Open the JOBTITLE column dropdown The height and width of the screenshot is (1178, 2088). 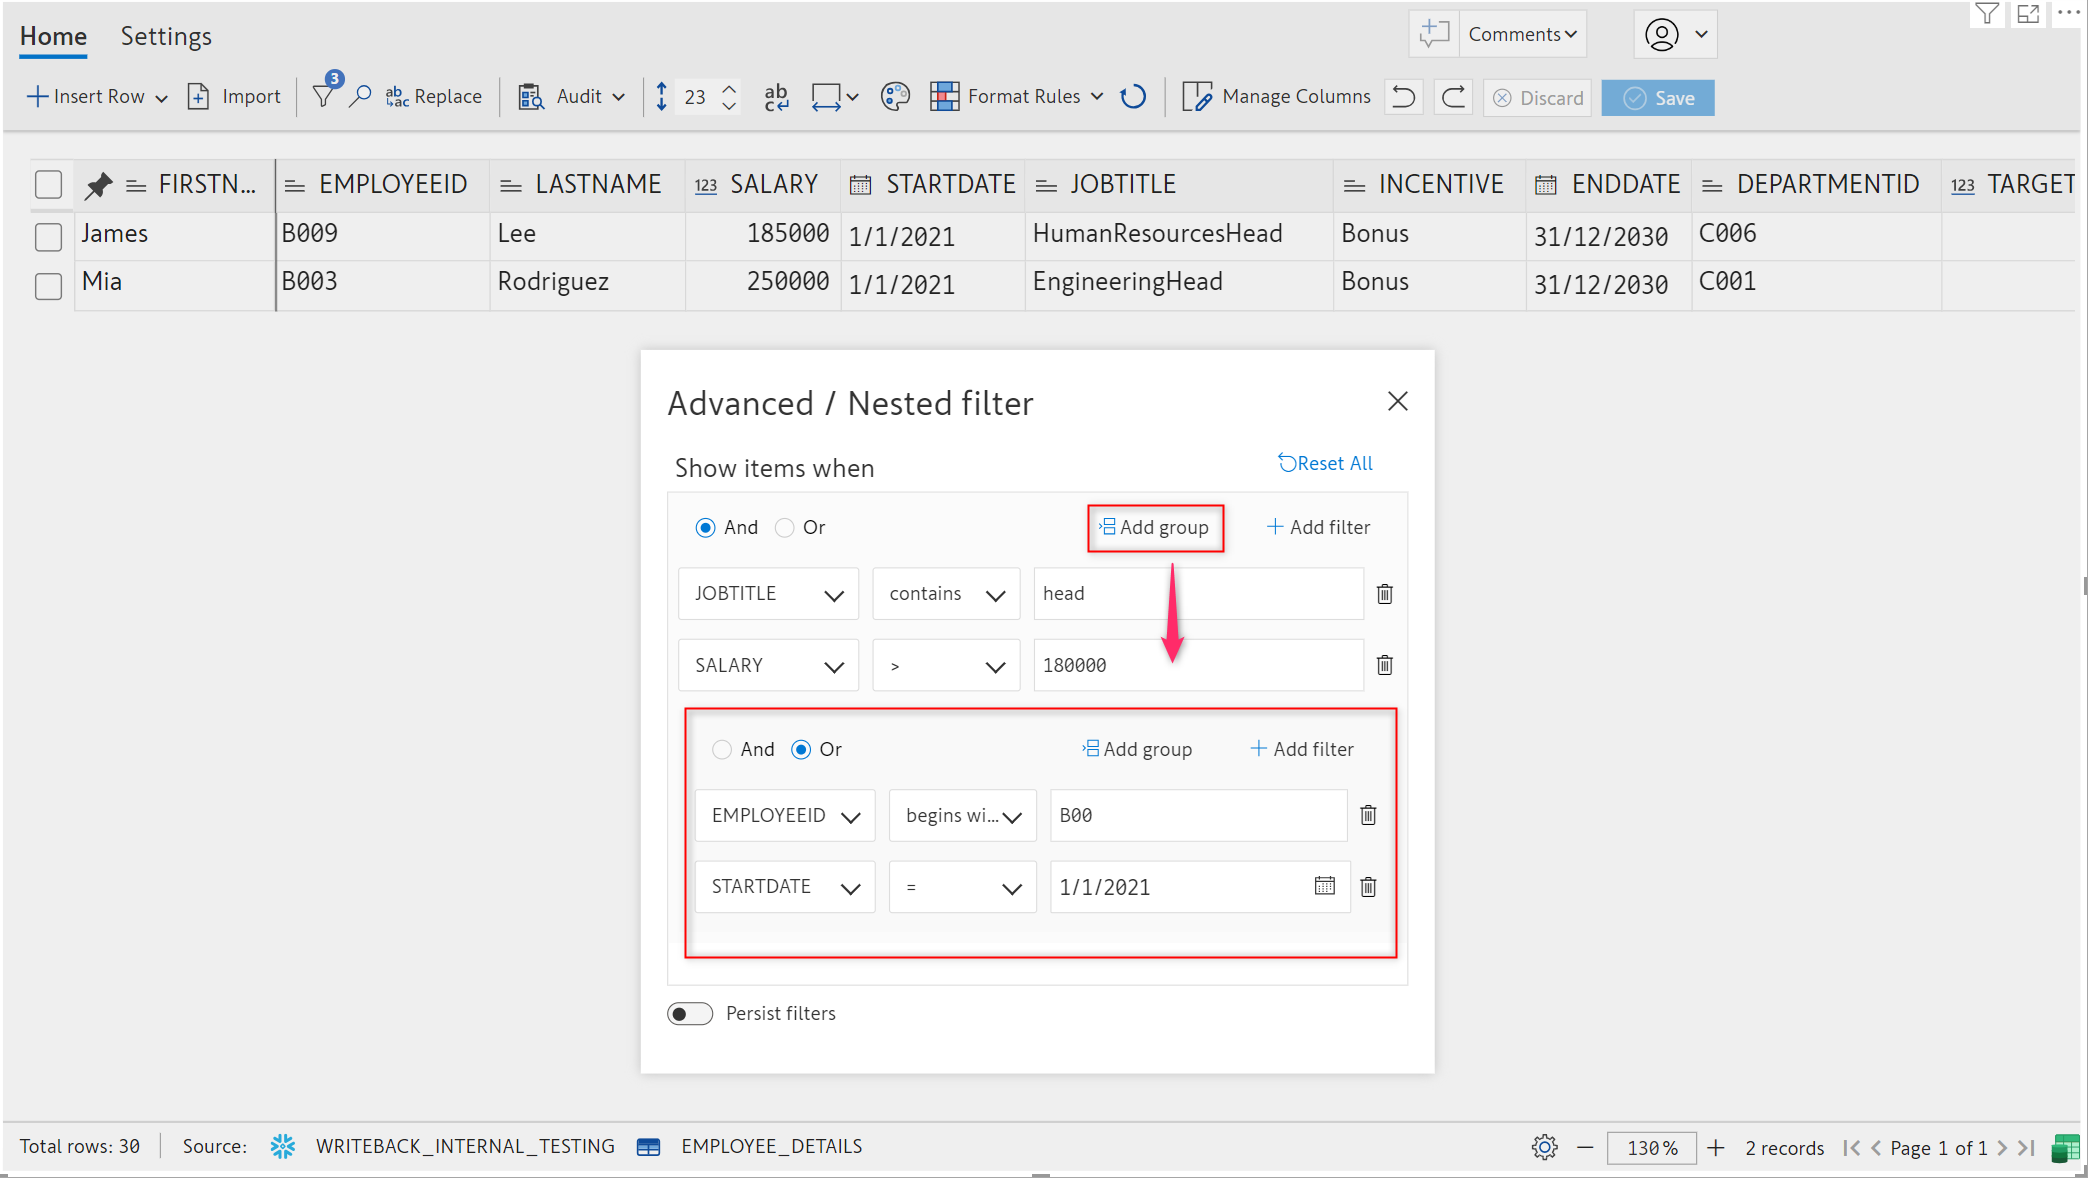point(768,594)
